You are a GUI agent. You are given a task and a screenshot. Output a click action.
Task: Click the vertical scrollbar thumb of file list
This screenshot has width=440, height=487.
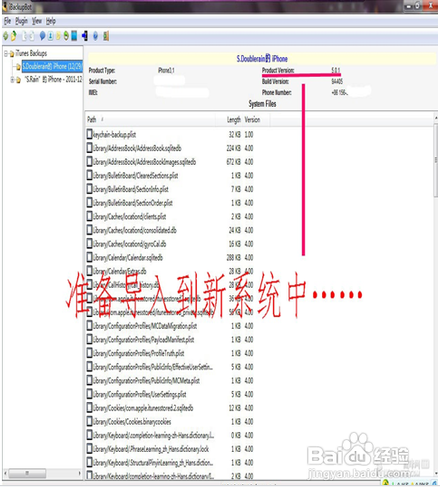(x=436, y=160)
